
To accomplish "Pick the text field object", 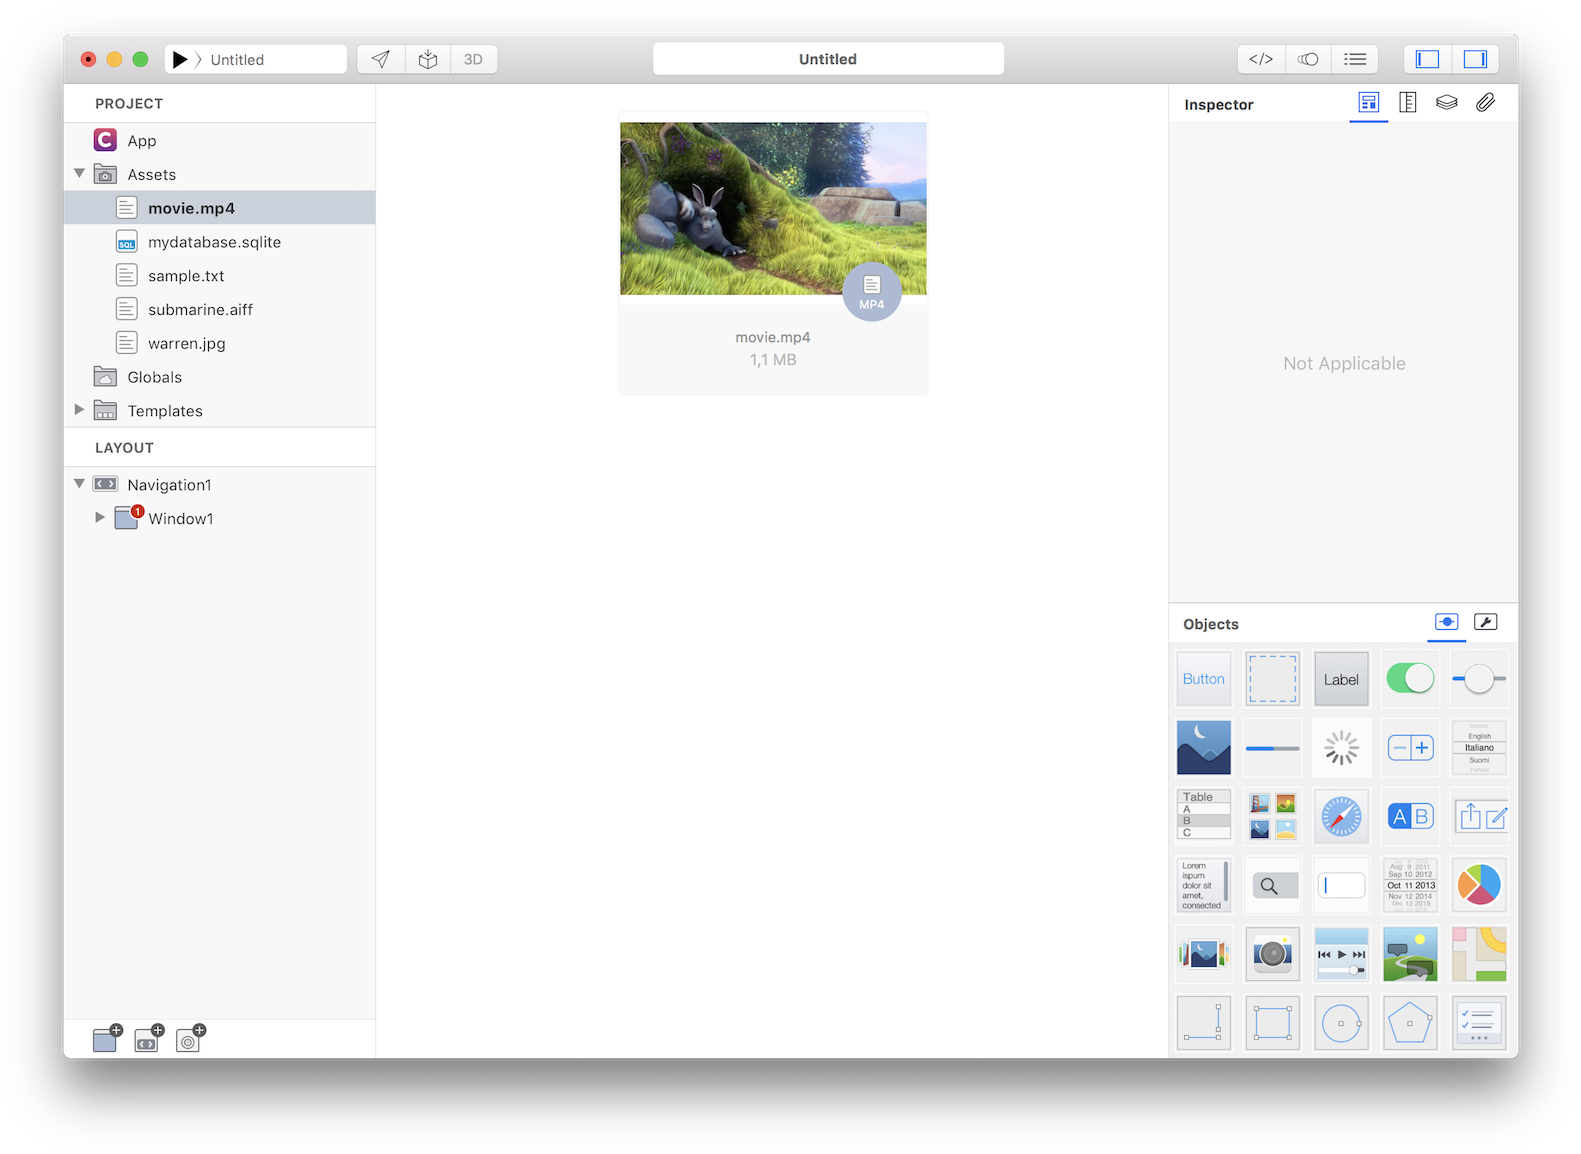I will 1341,885.
